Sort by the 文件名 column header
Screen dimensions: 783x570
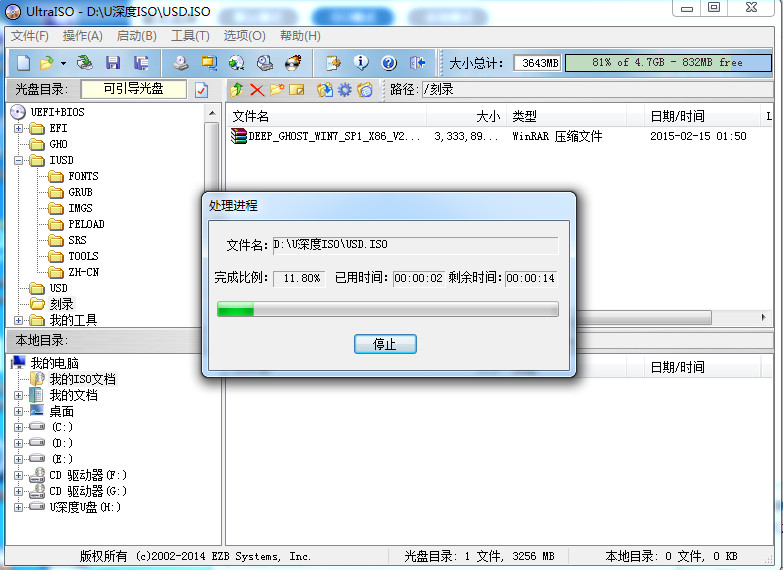(327, 116)
